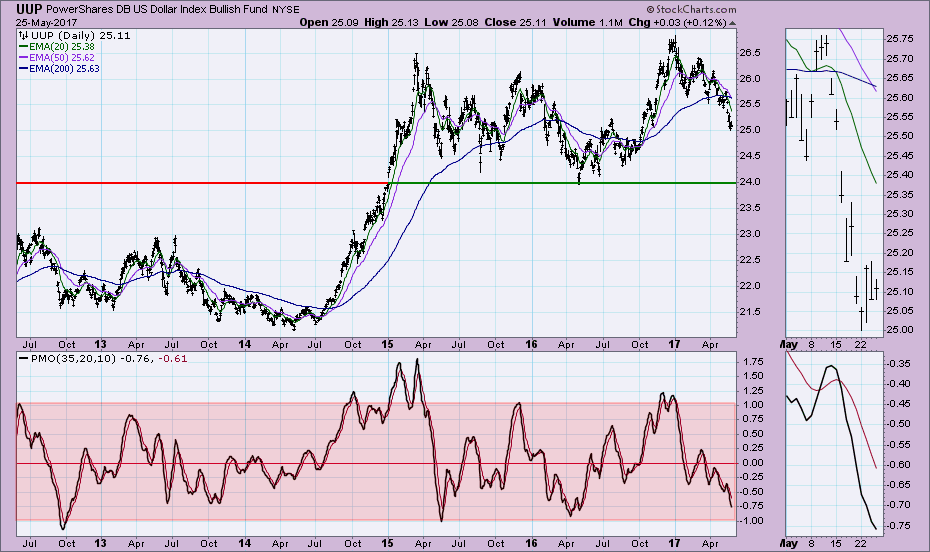Click the up-arrow triangle beside Chg value
The width and height of the screenshot is (930, 552).
[734, 21]
